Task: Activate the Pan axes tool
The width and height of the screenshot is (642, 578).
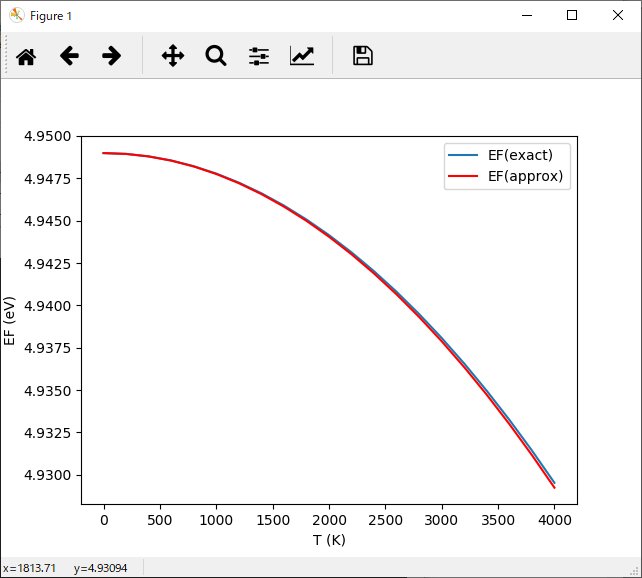Action: coord(173,56)
